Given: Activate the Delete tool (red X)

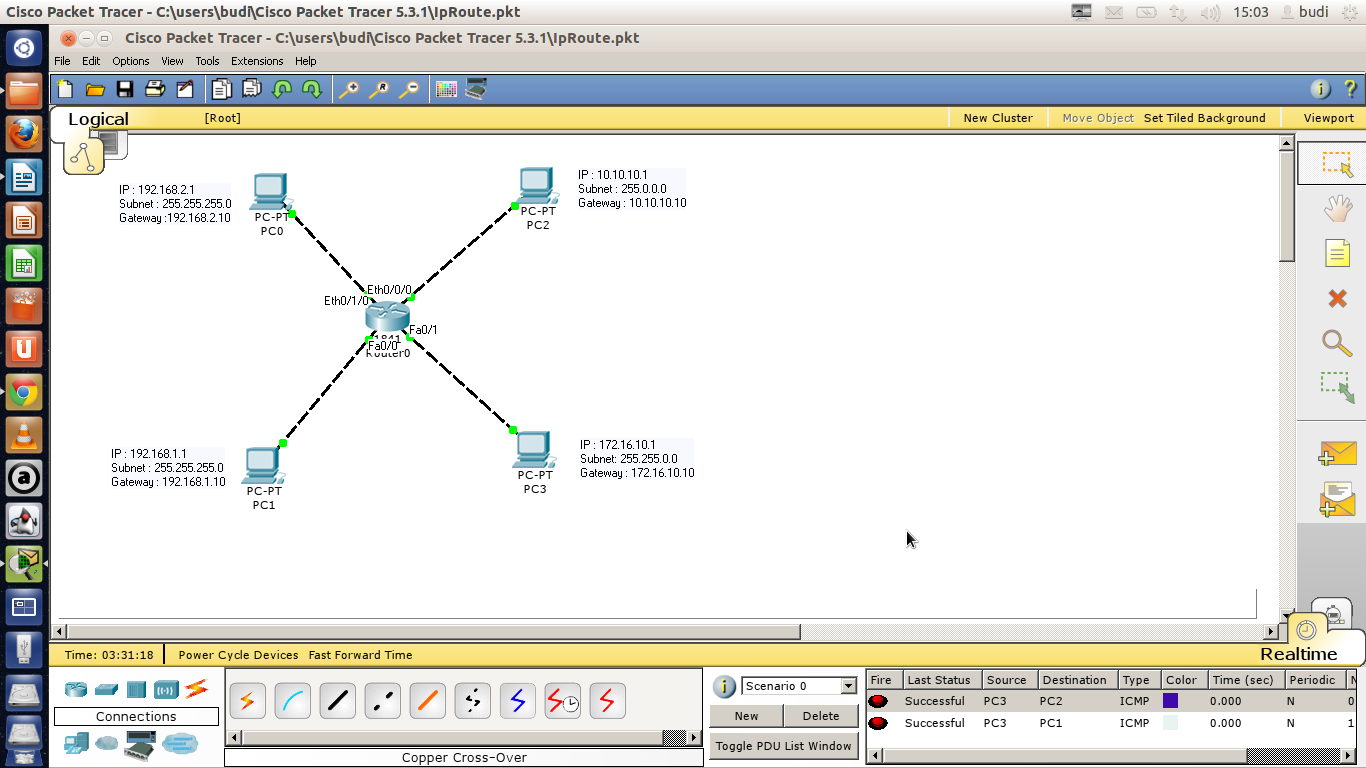Looking at the screenshot, I should [1337, 298].
